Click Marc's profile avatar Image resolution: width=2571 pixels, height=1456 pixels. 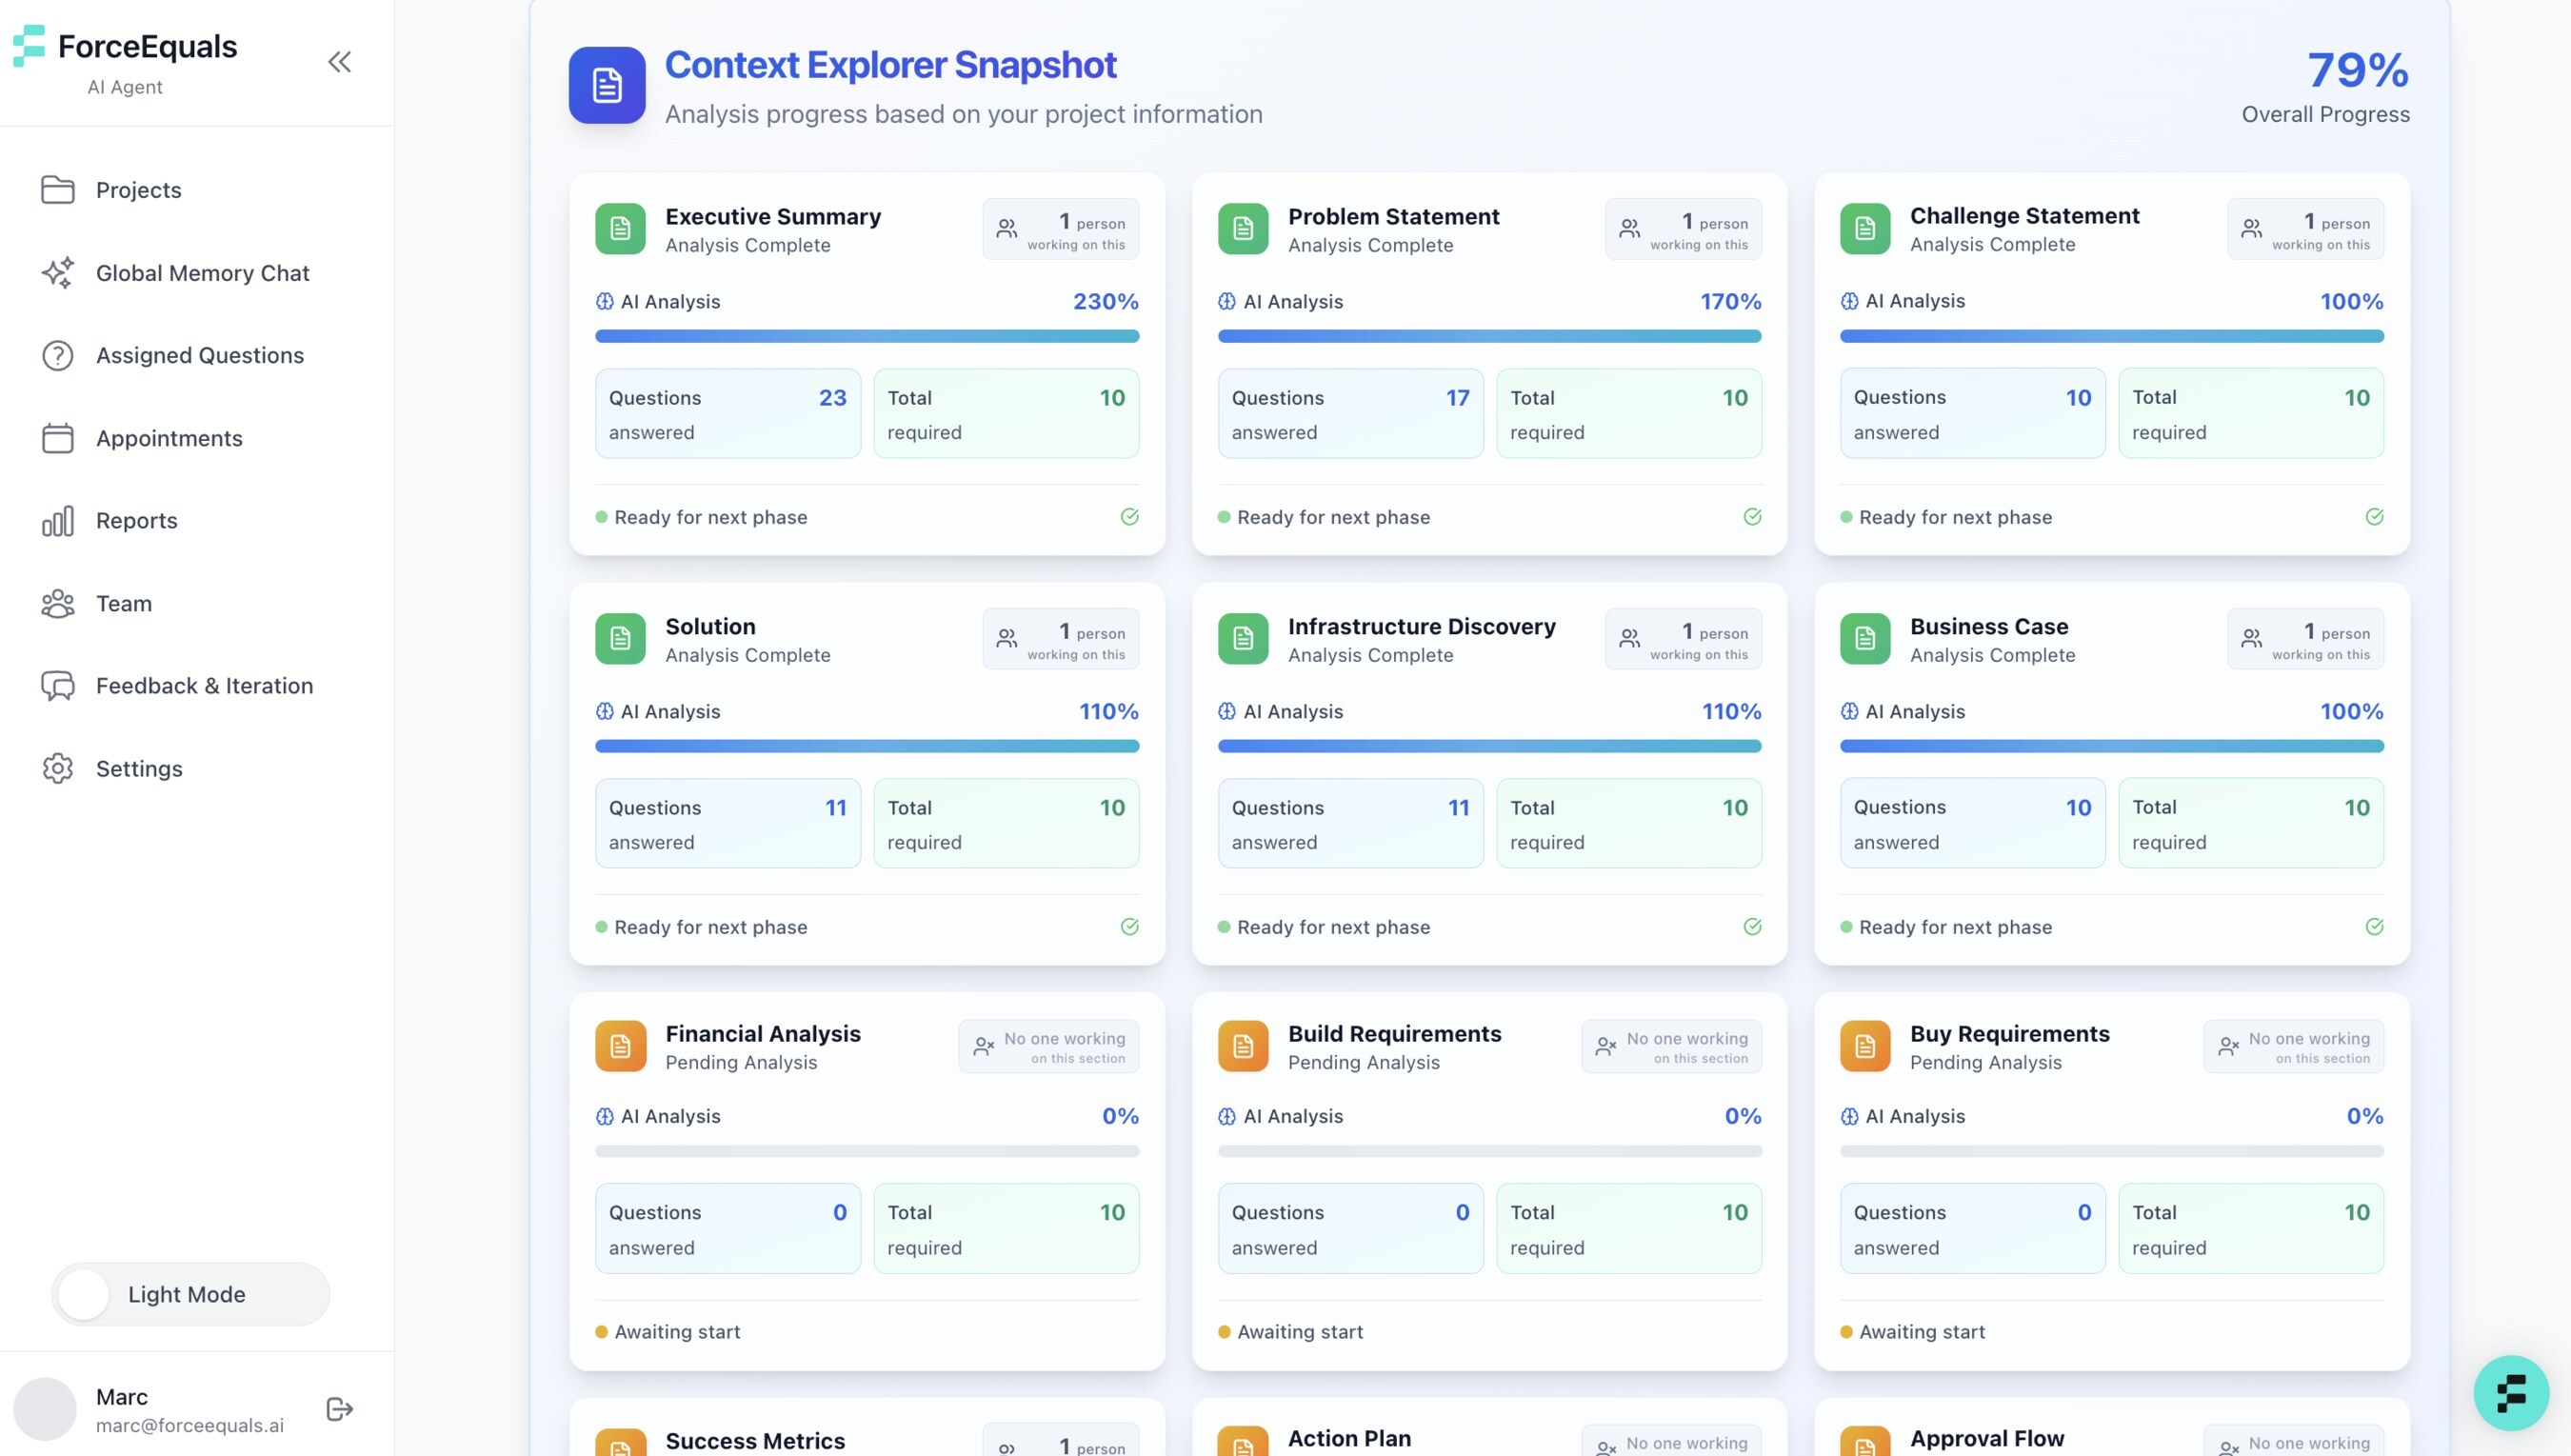coord(45,1409)
